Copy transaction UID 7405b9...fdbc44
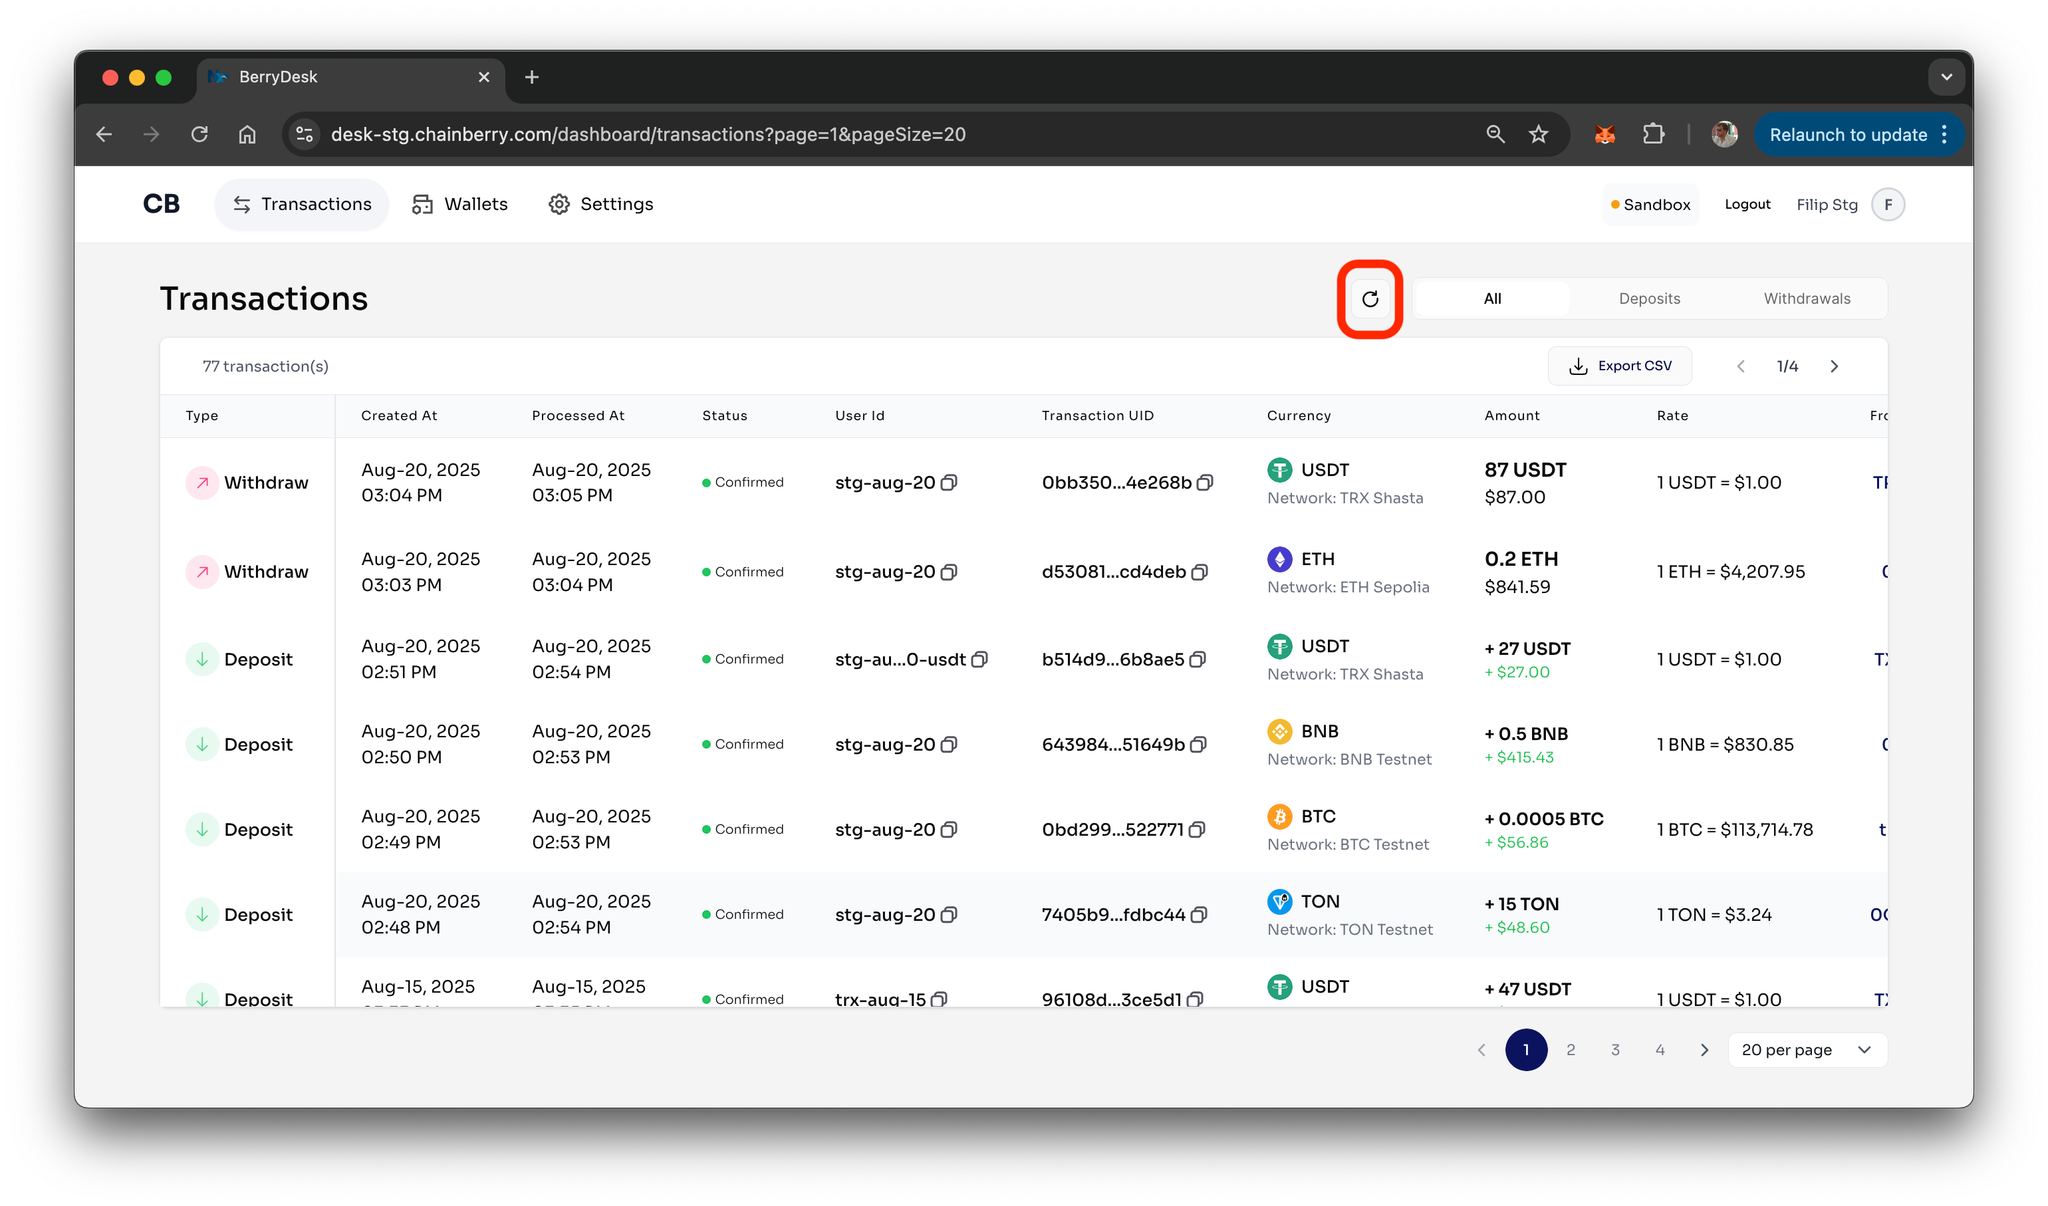The height and width of the screenshot is (1206, 2048). point(1200,915)
